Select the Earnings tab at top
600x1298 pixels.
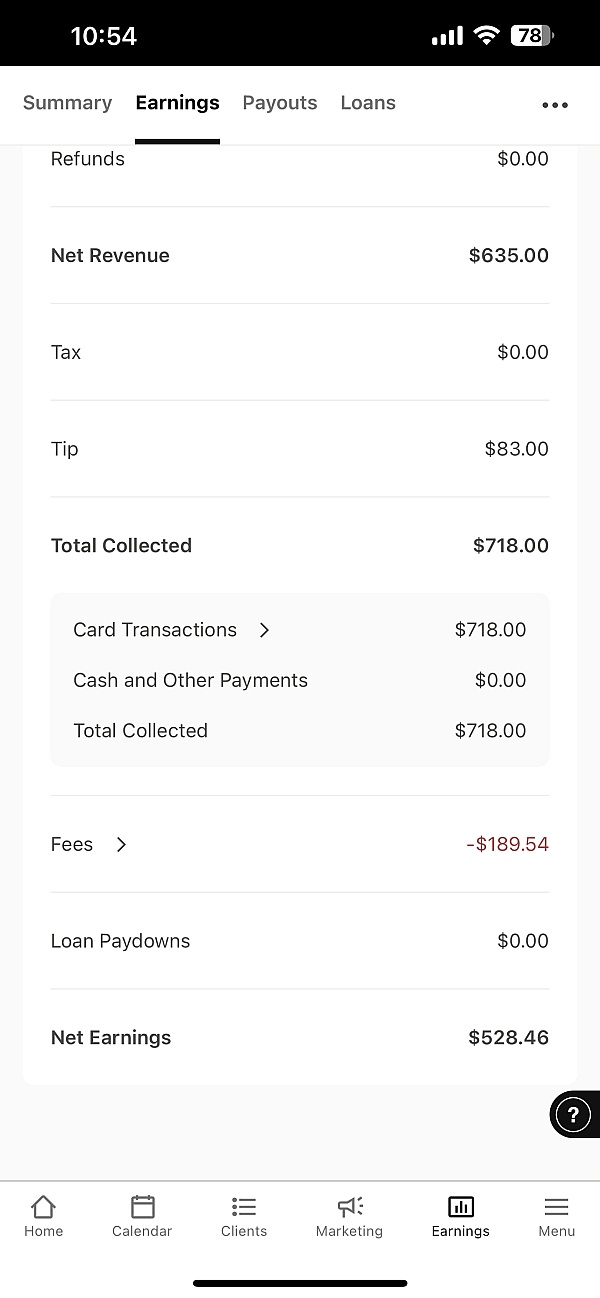(177, 103)
